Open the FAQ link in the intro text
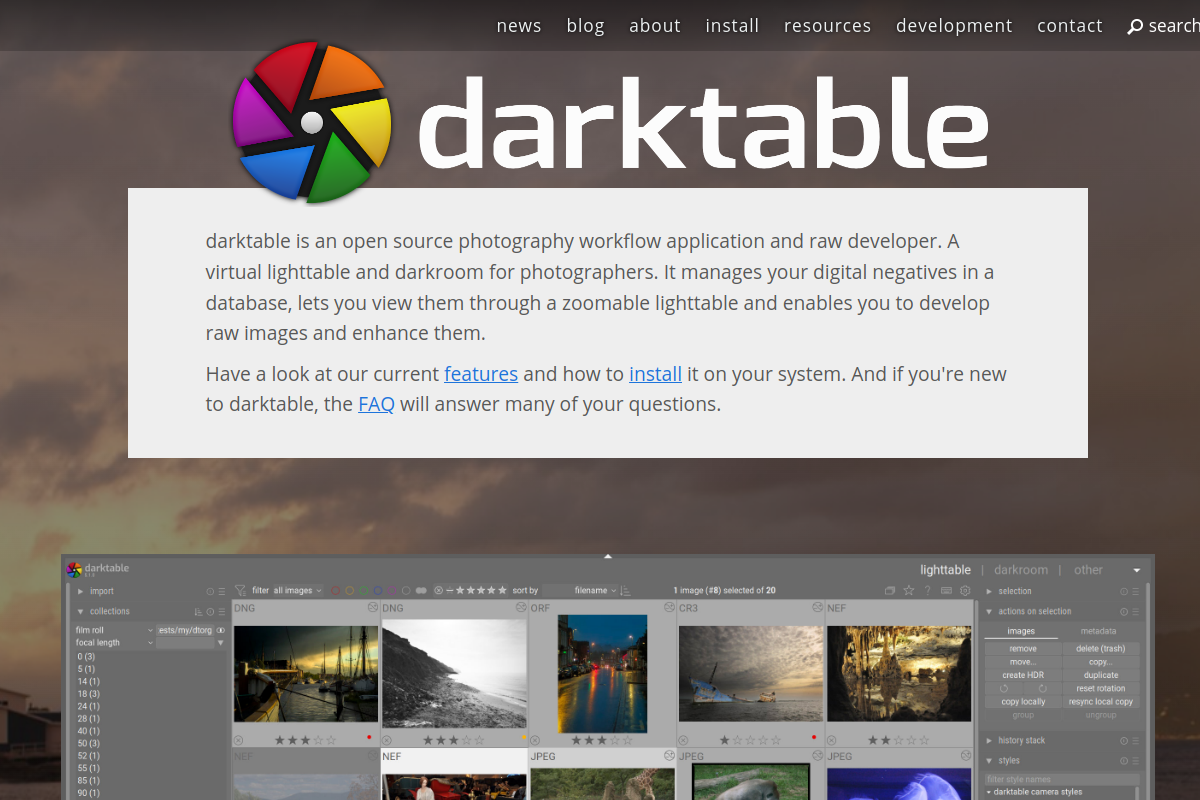 376,403
